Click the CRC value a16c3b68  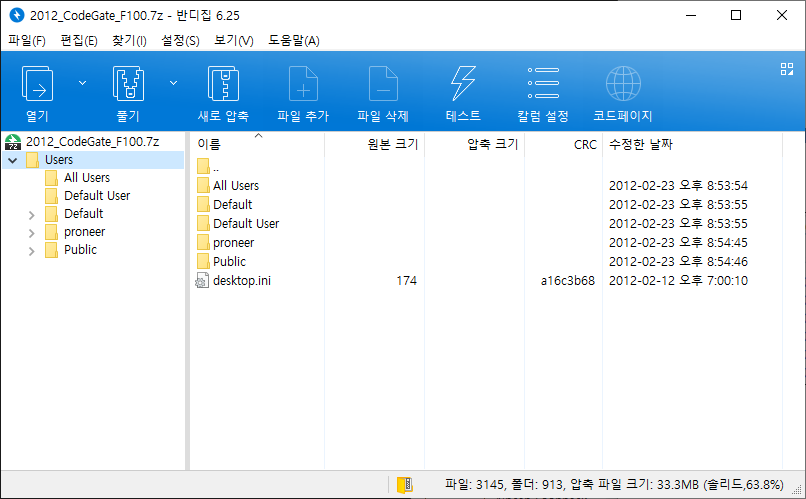click(567, 281)
